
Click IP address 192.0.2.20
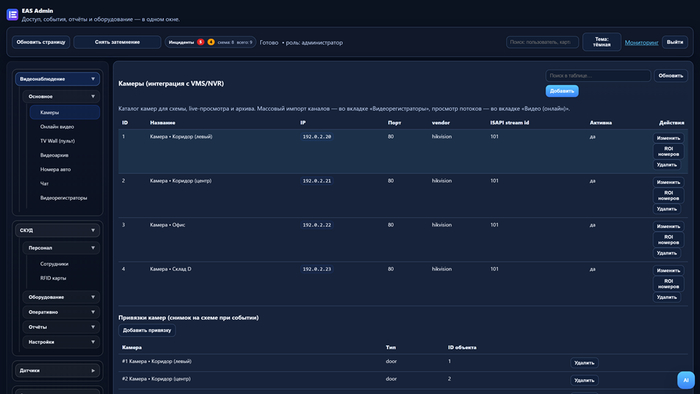317,137
